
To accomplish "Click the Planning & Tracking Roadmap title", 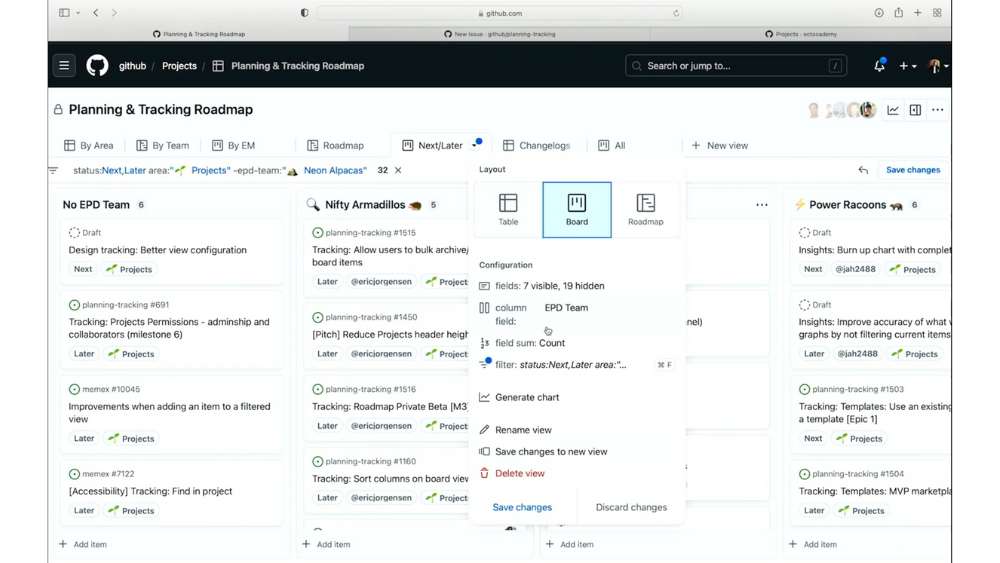I will click(x=161, y=110).
